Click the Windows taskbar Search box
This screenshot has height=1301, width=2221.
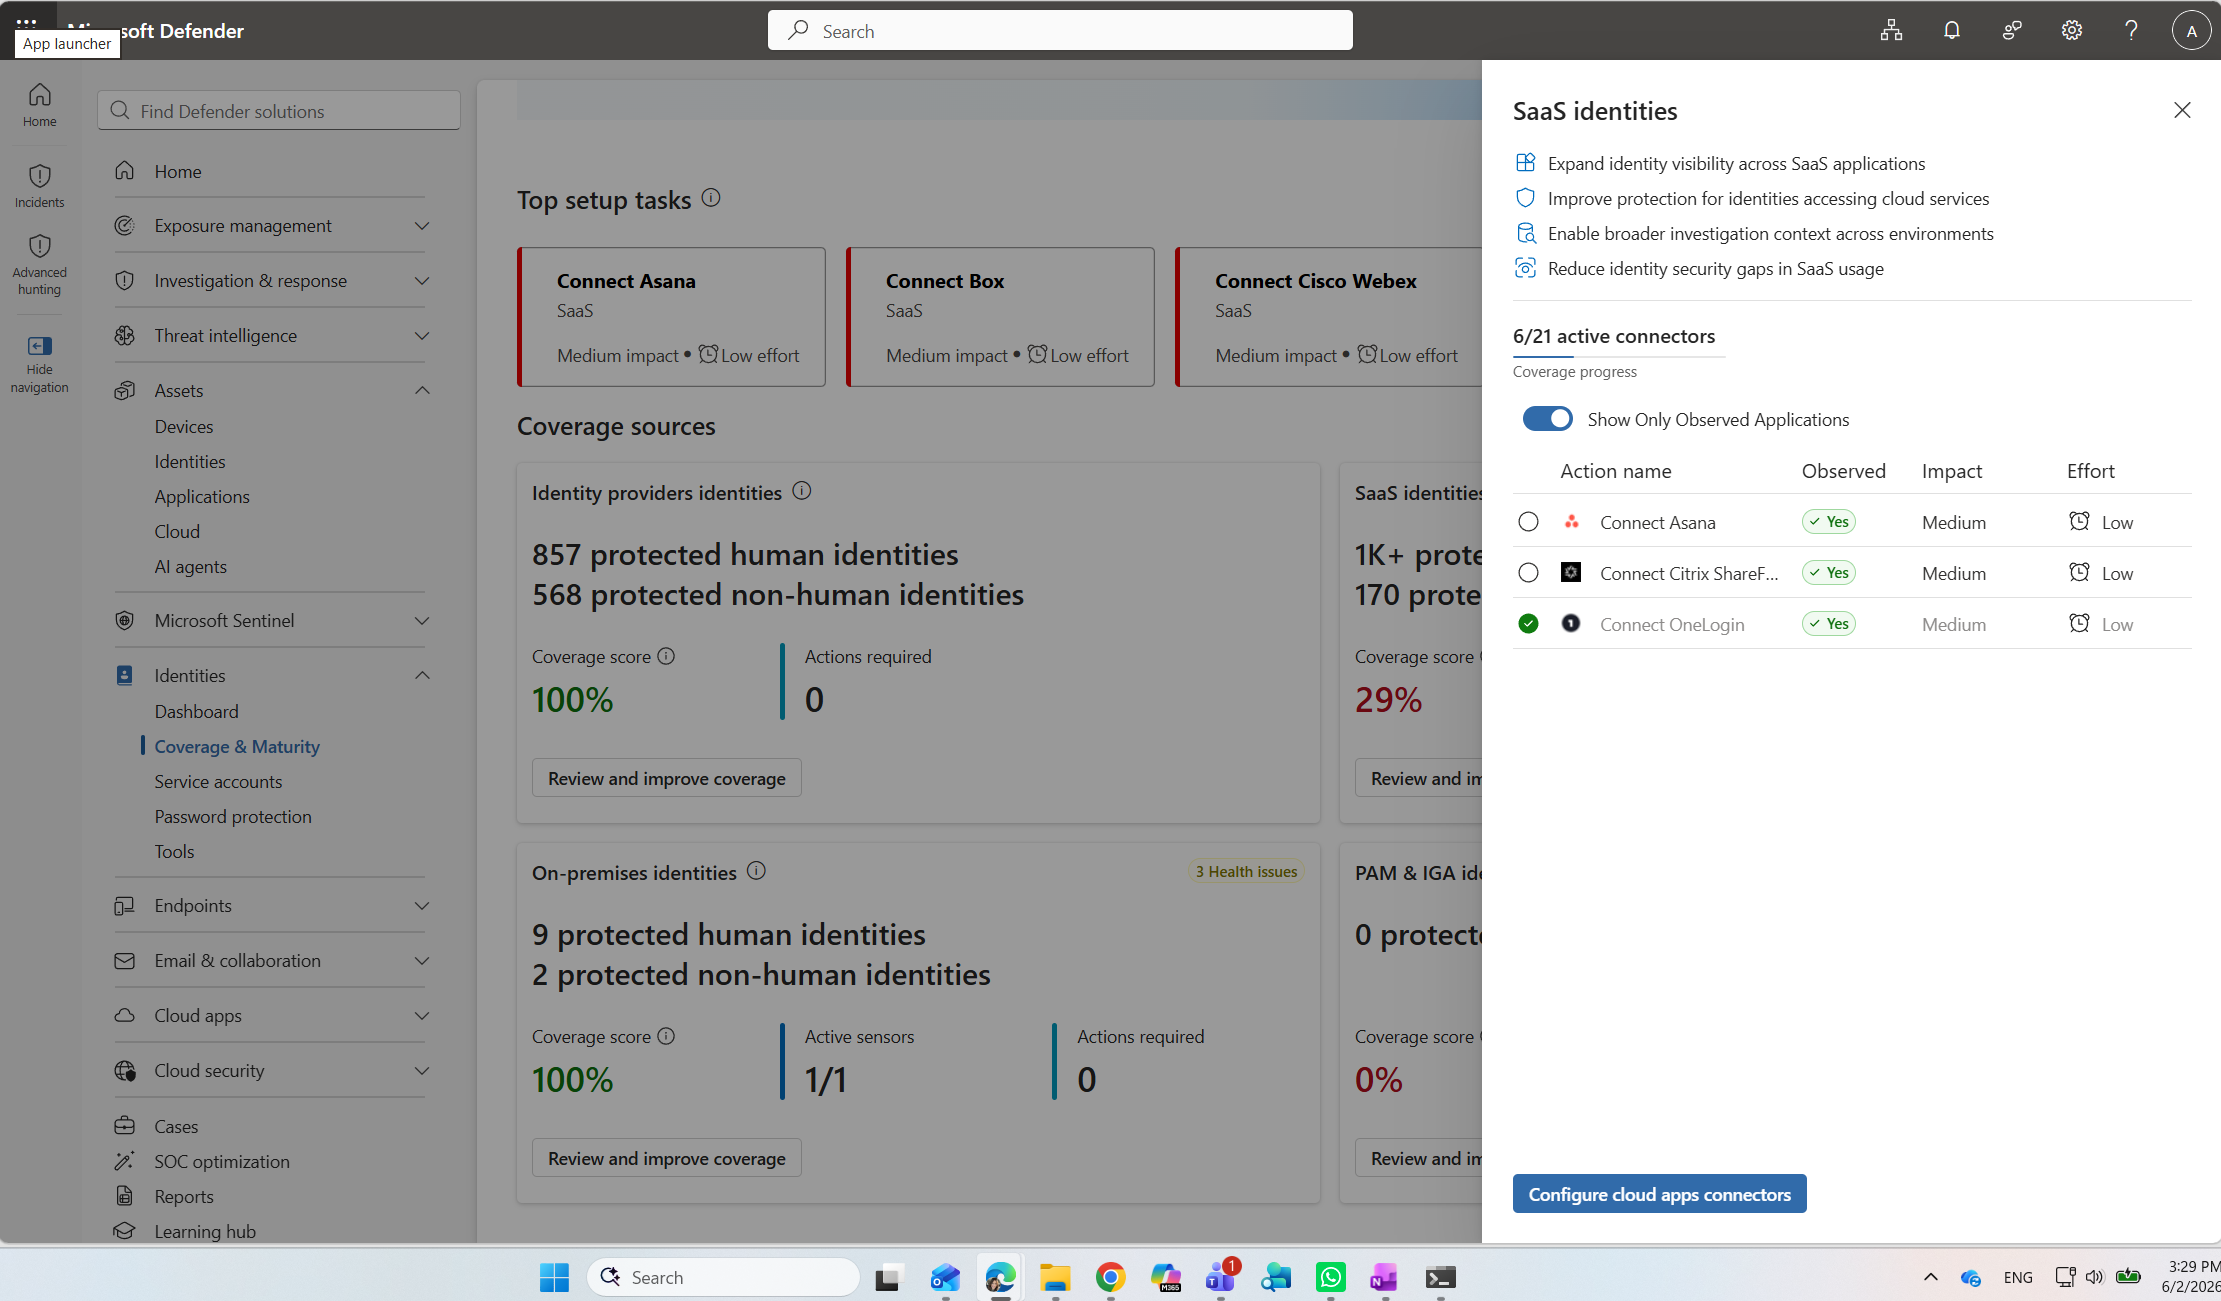pyautogui.click(x=723, y=1277)
